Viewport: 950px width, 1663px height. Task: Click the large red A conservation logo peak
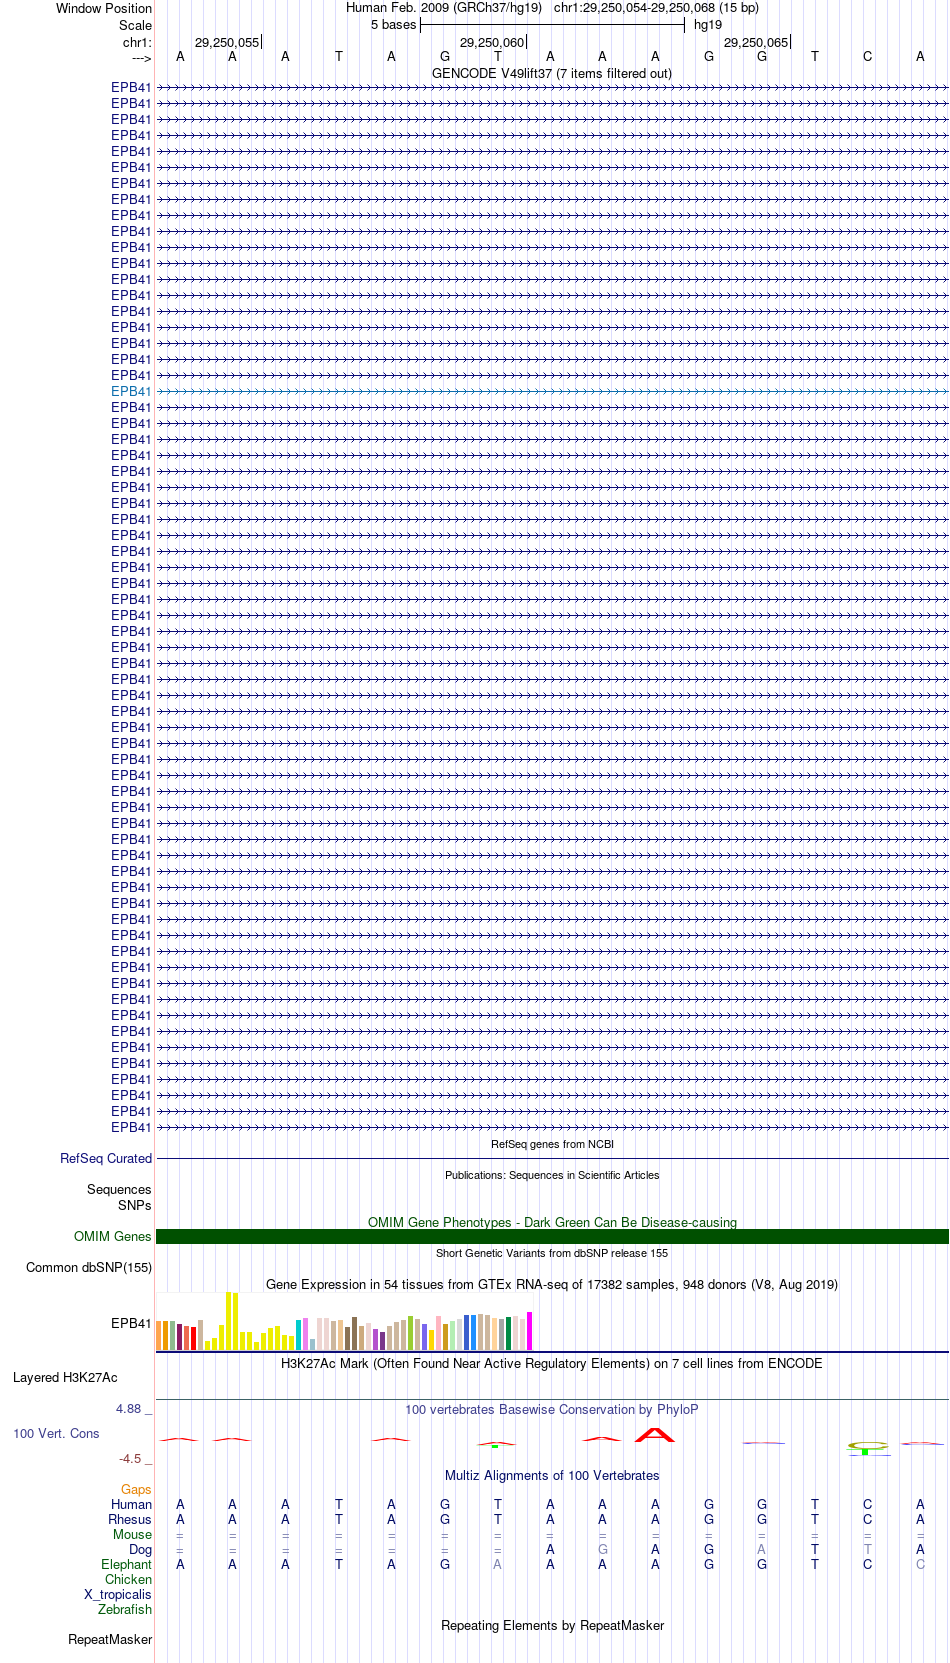pyautogui.click(x=655, y=1435)
